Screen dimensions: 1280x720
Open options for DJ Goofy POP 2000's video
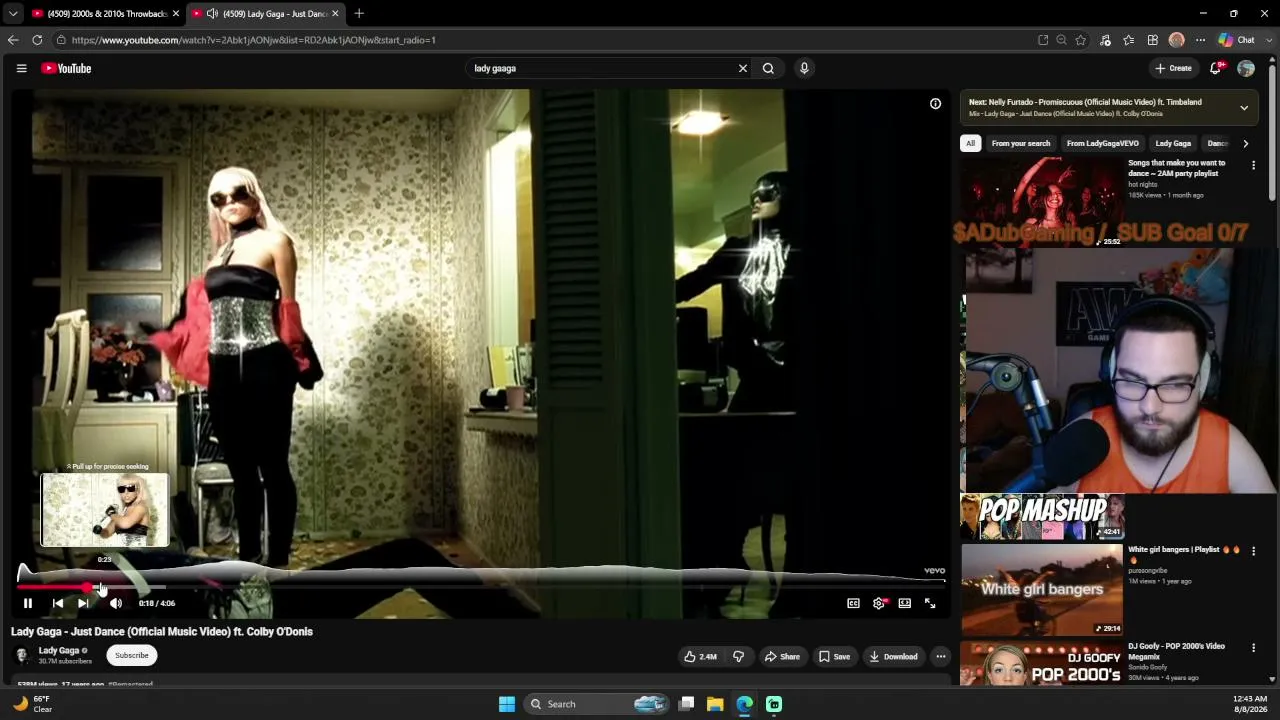point(1253,648)
